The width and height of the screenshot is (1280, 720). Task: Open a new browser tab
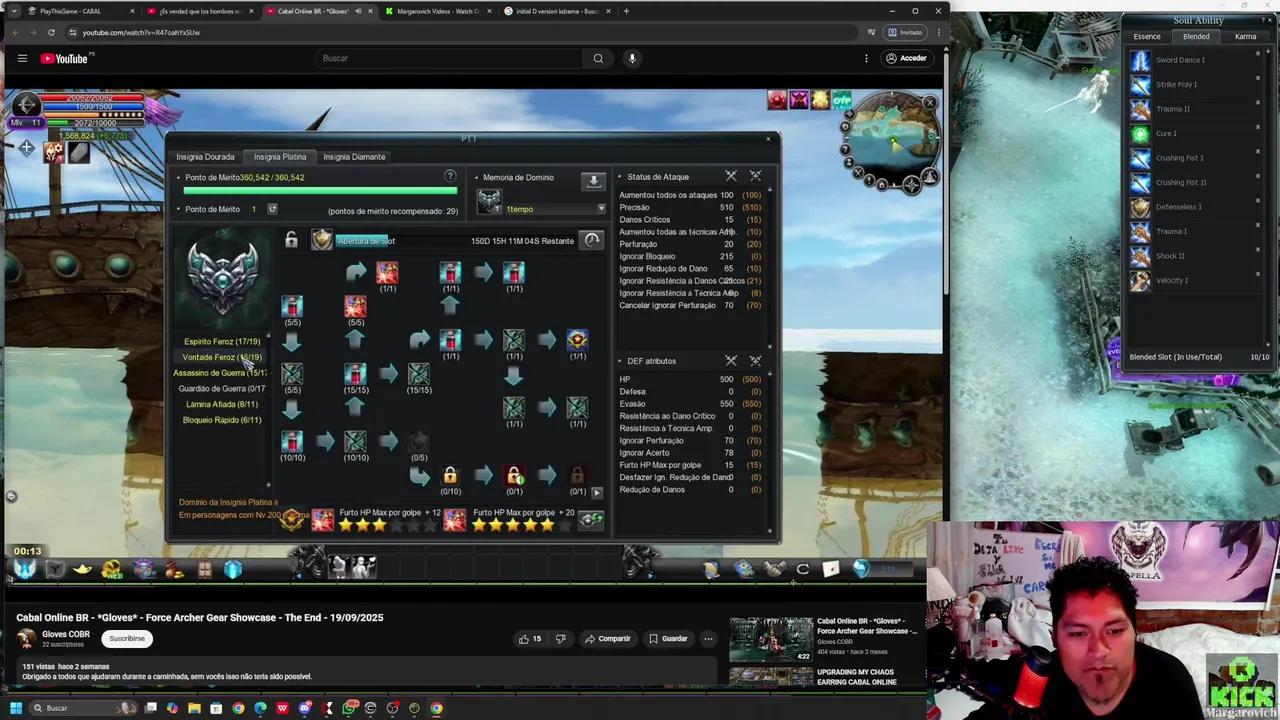pos(626,11)
